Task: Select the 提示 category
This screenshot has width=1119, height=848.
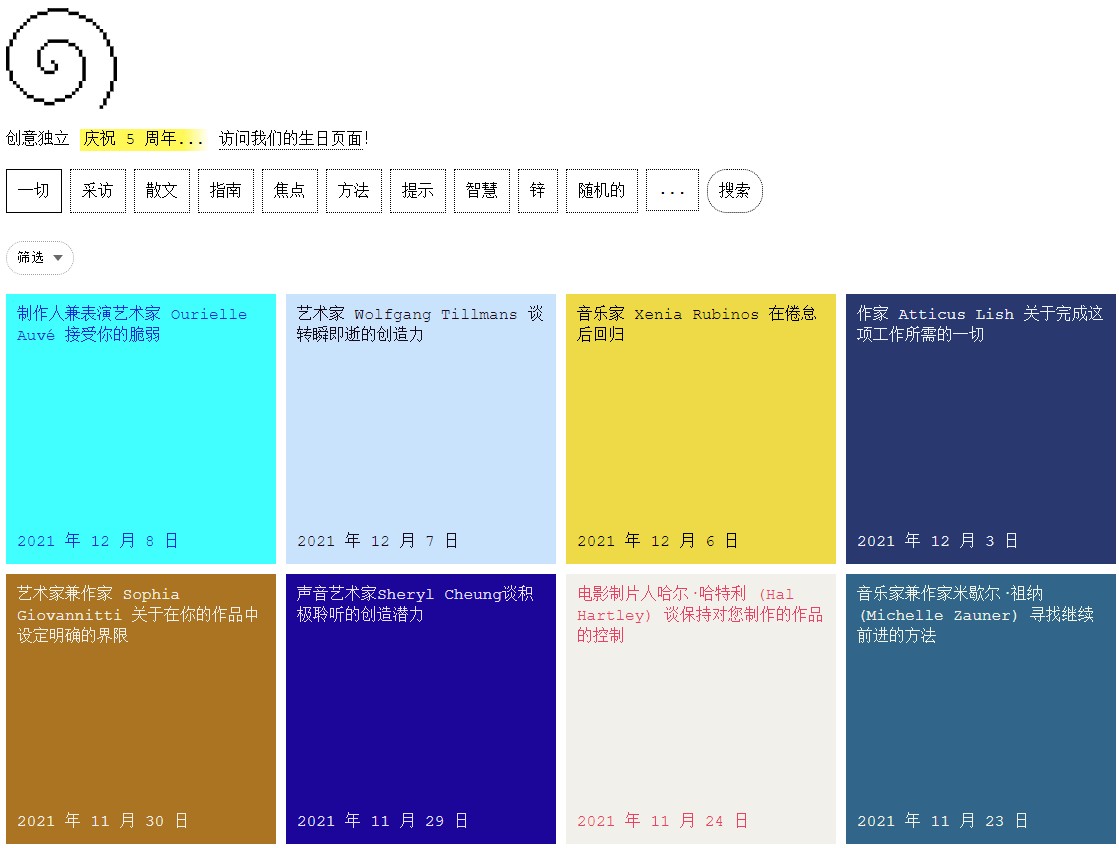Action: 417,191
